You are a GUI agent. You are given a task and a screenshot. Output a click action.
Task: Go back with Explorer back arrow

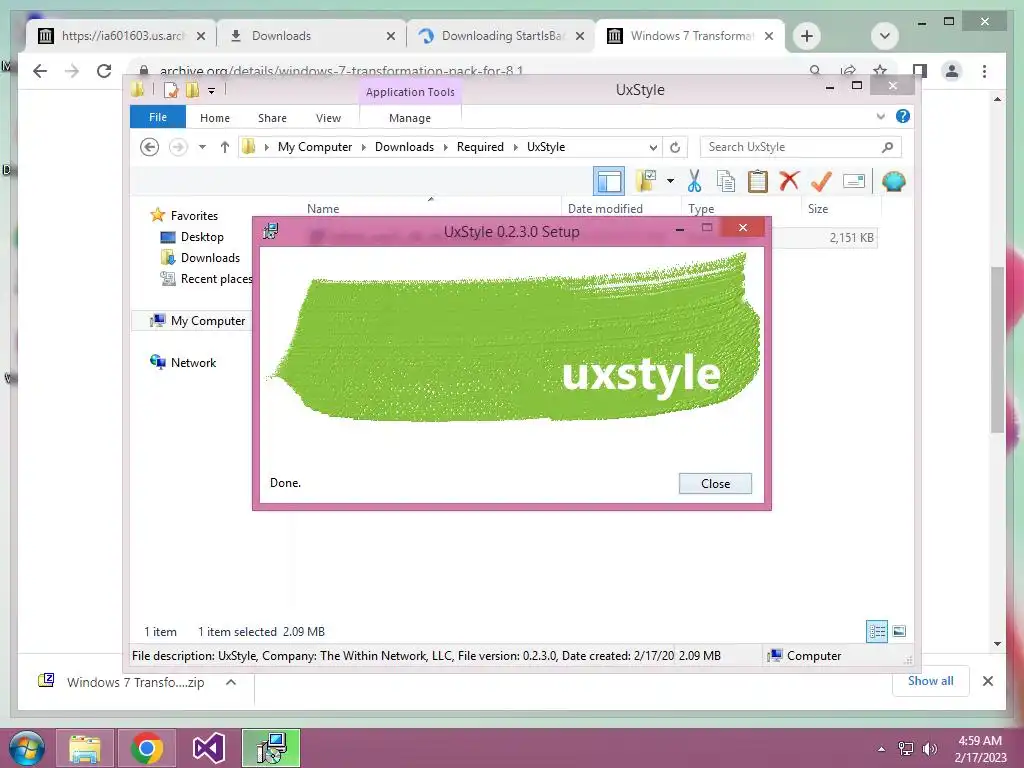150,147
